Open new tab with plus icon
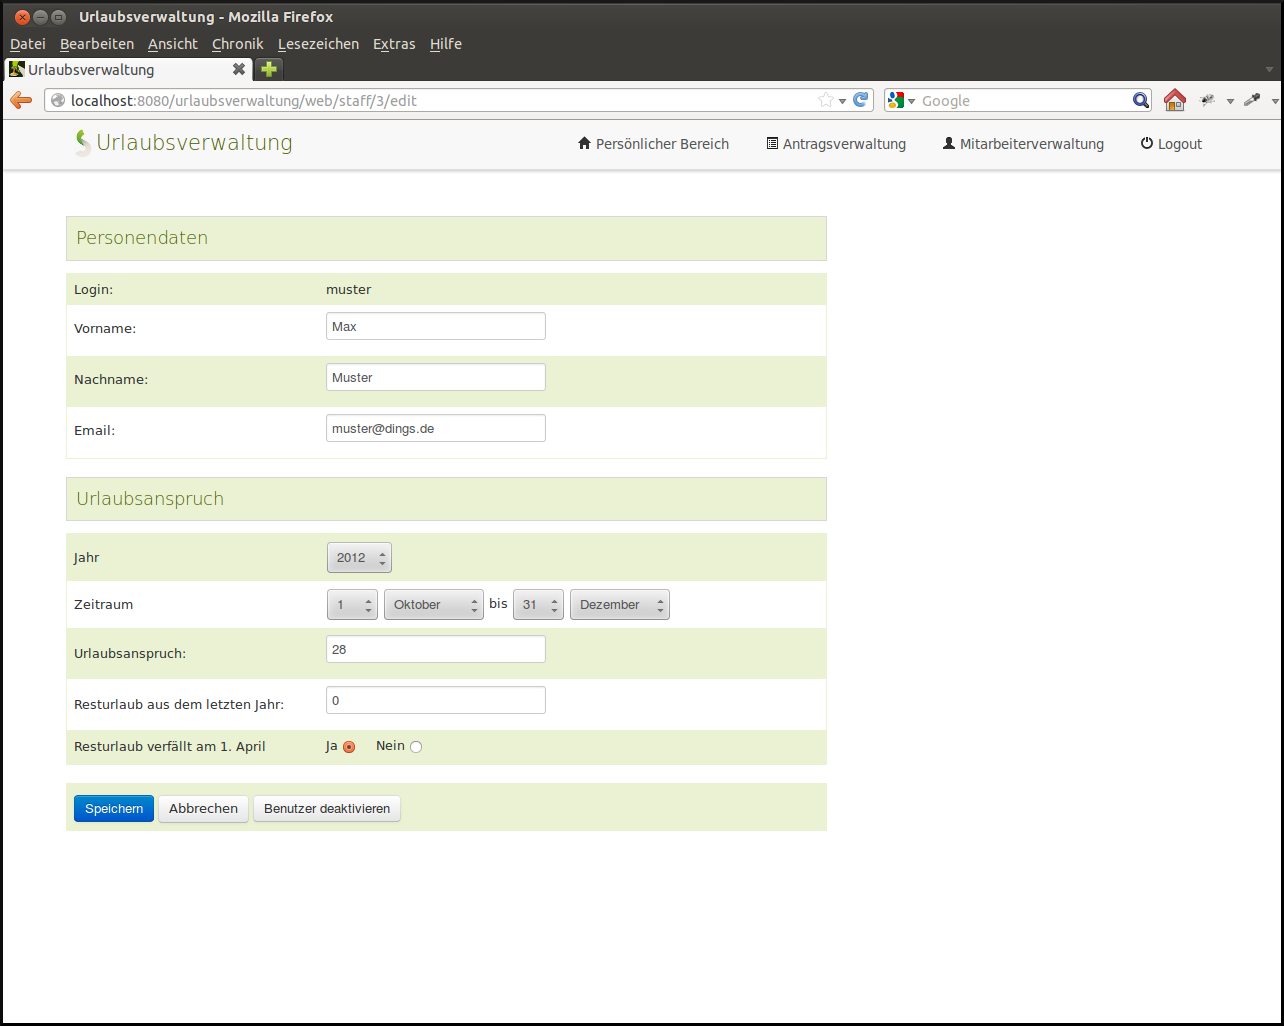The image size is (1284, 1026). 269,69
